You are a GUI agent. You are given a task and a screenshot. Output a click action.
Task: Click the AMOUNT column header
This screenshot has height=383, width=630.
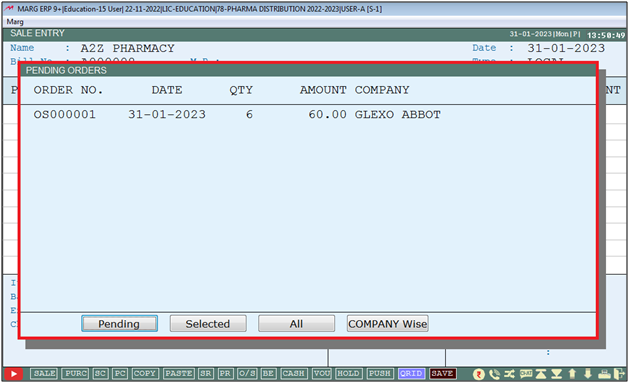(x=323, y=90)
